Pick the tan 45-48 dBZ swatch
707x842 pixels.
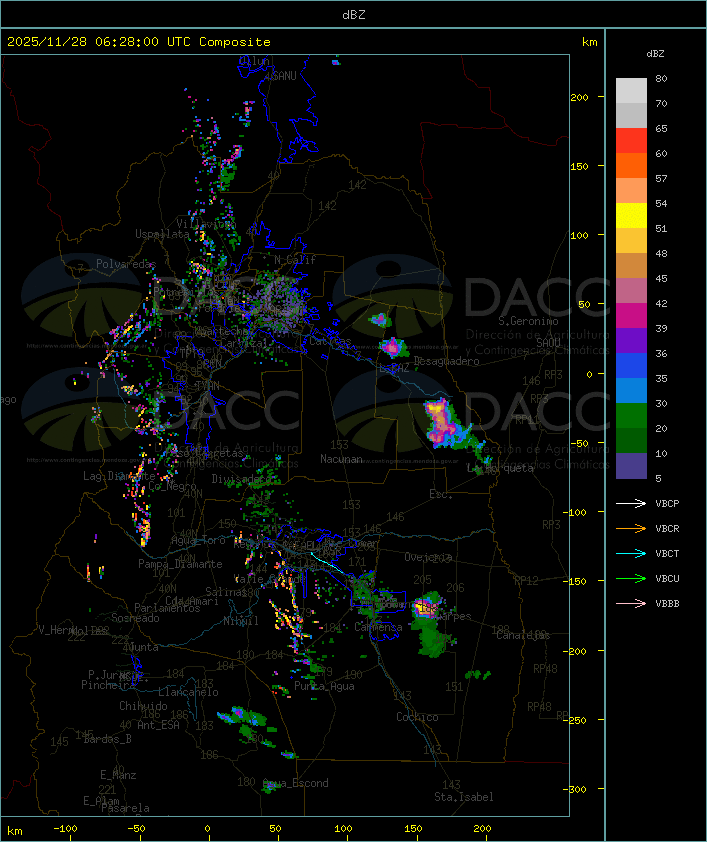tap(631, 266)
